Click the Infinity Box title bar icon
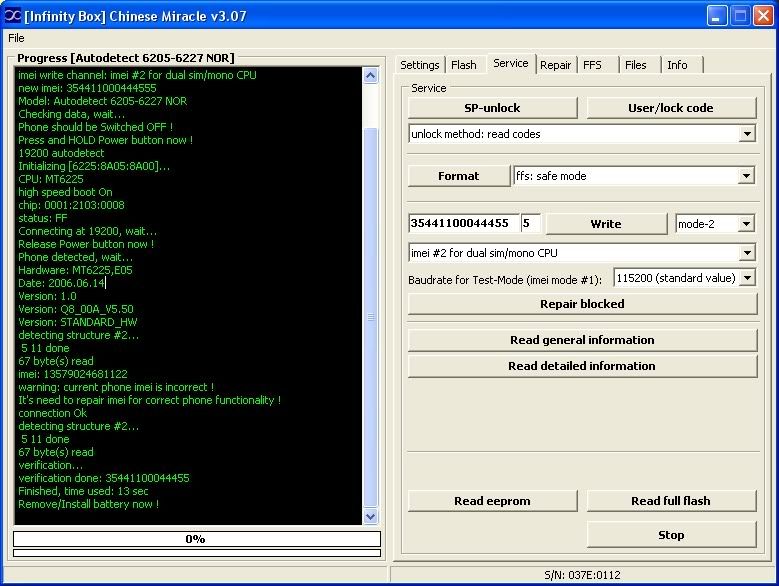This screenshot has width=779, height=586. pos(12,15)
